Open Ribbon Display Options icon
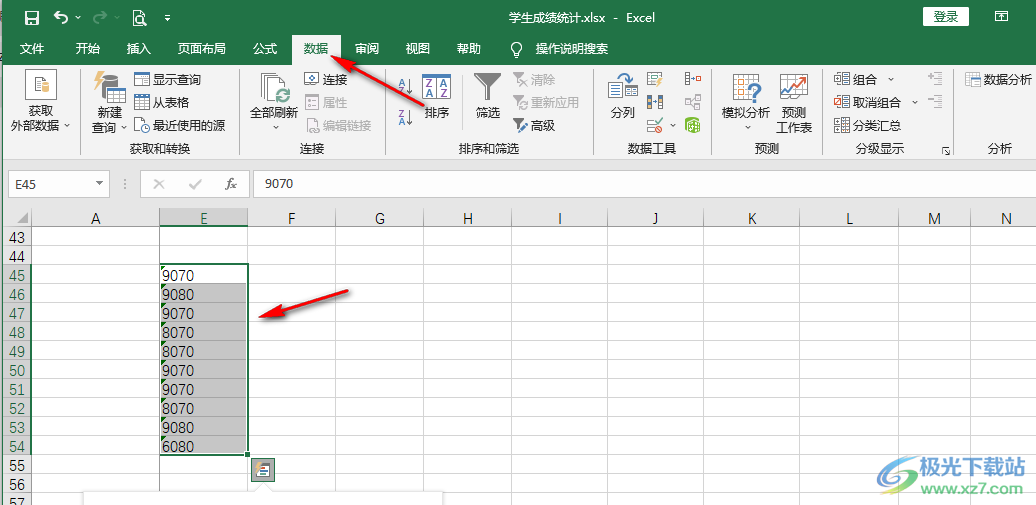Screen dimensions: 1036x505 [x=1002, y=17]
